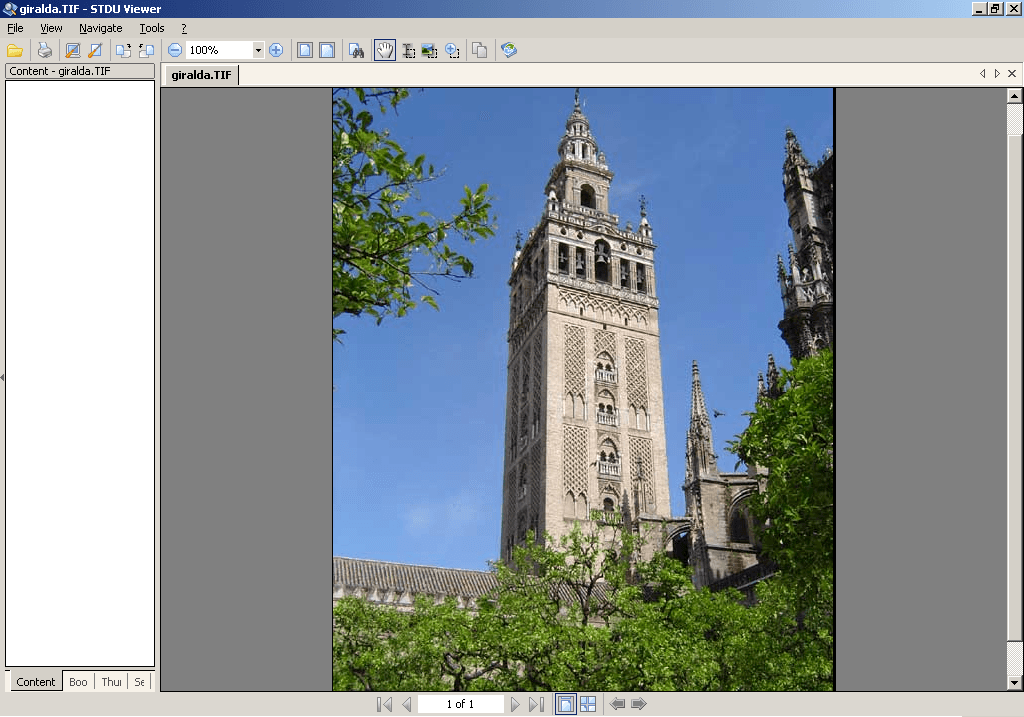This screenshot has width=1024, height=717.
Task: Toggle the copy-to-clipboard tool
Action: (479, 50)
